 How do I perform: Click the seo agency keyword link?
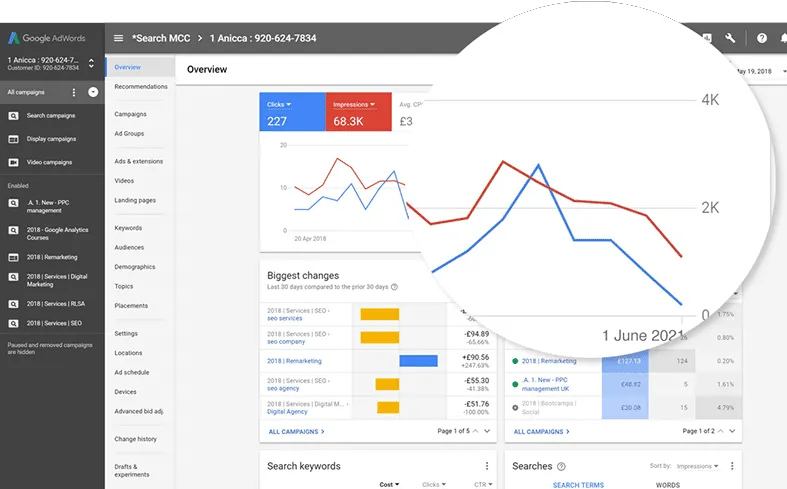tap(283, 389)
